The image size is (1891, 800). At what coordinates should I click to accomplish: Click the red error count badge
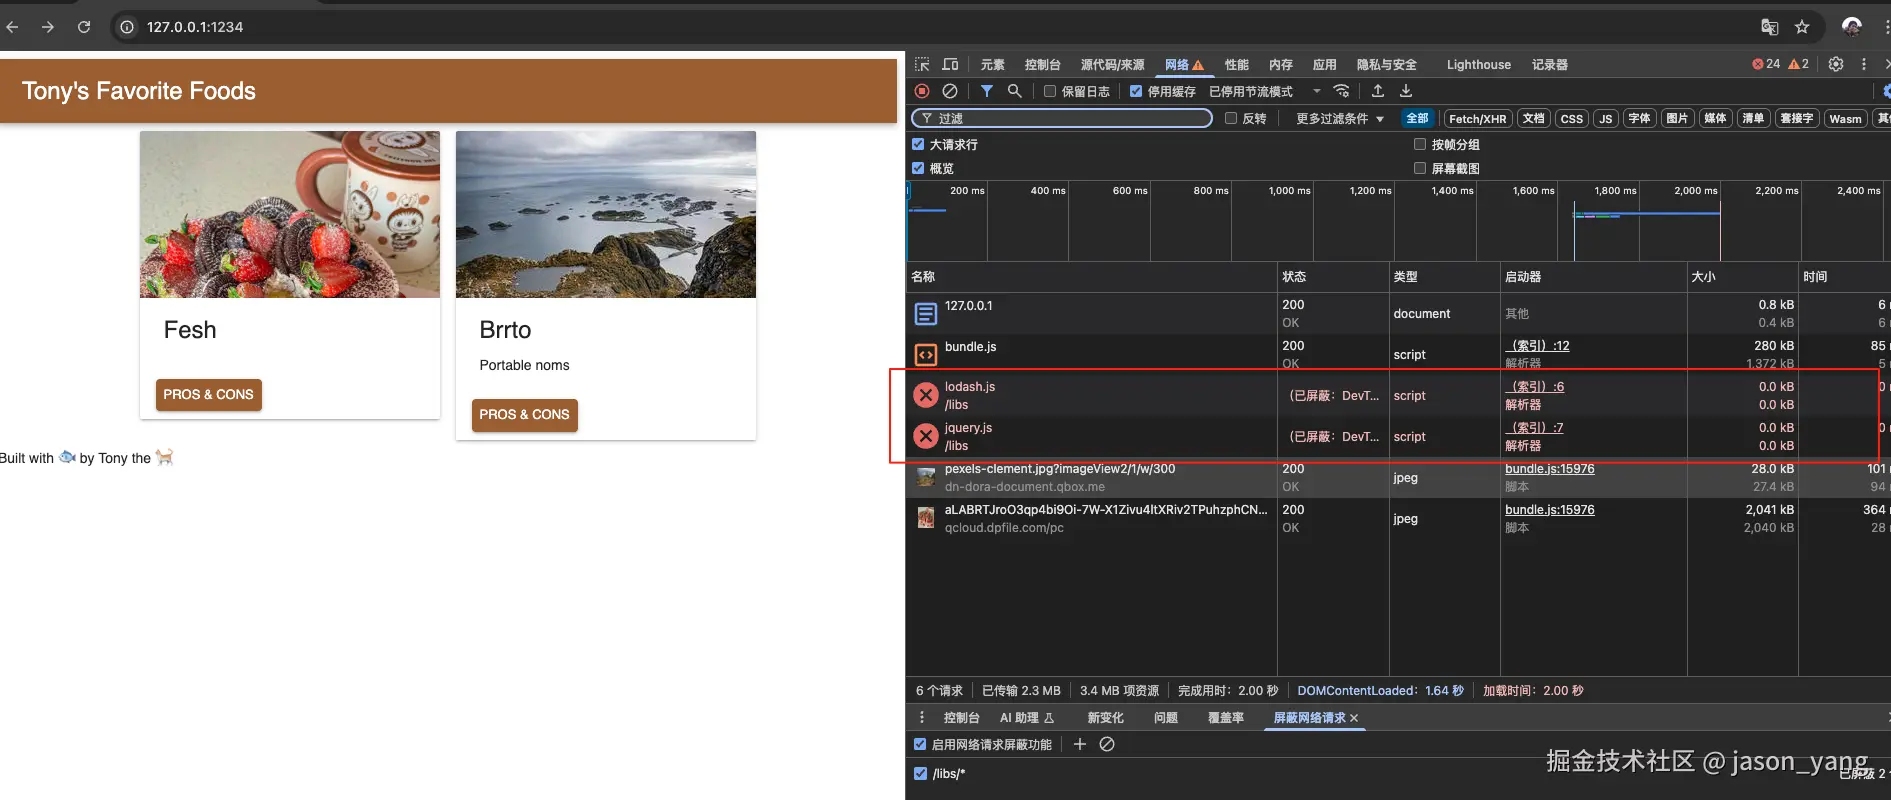[1766, 64]
